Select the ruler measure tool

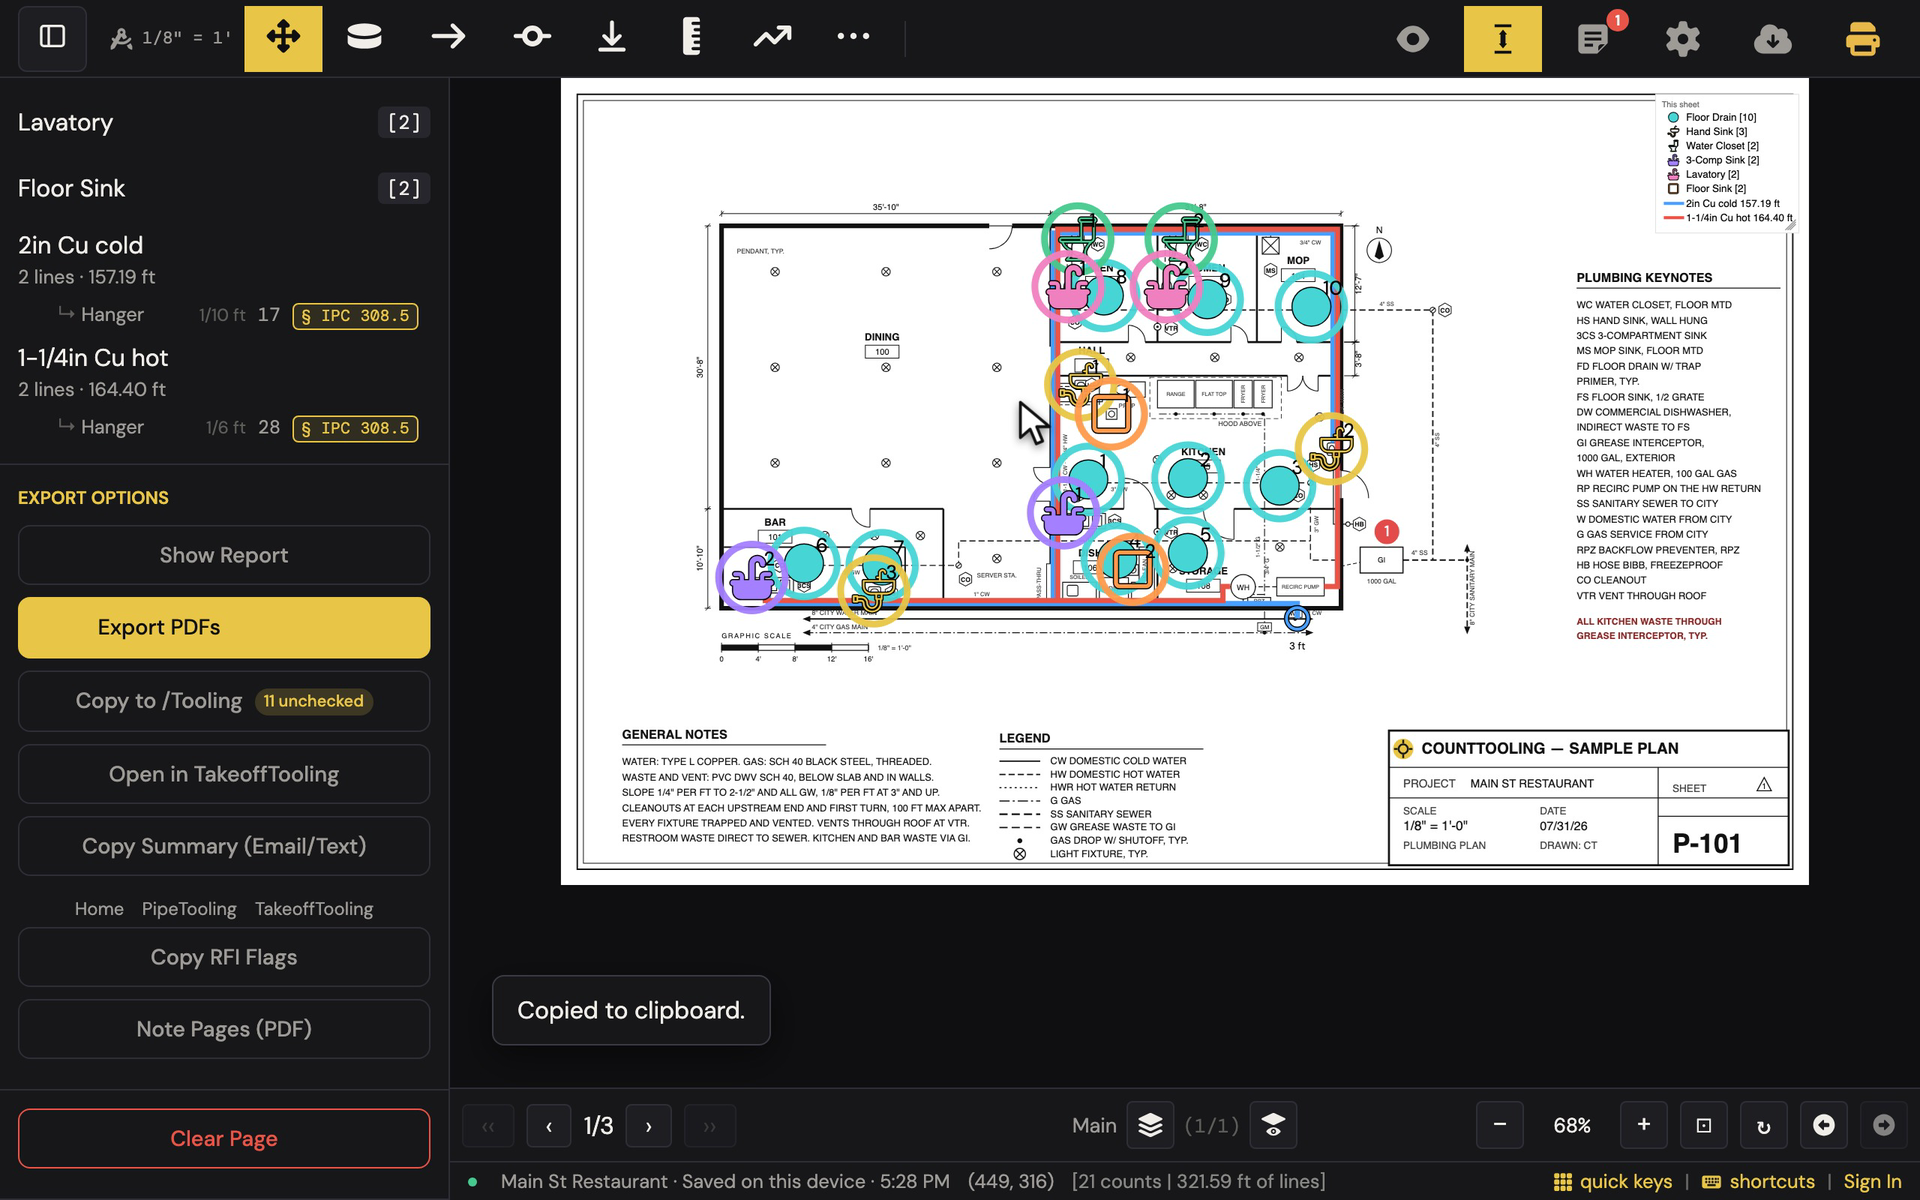click(691, 38)
